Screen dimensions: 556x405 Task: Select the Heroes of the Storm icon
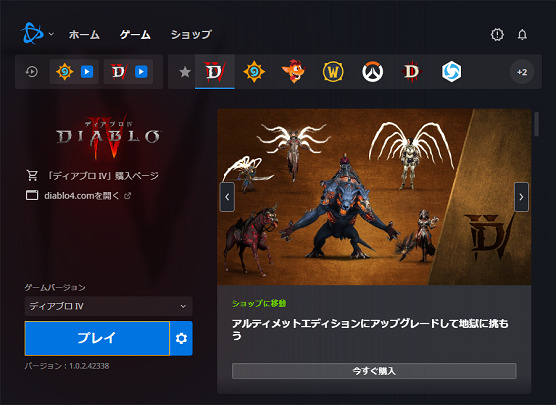[451, 72]
